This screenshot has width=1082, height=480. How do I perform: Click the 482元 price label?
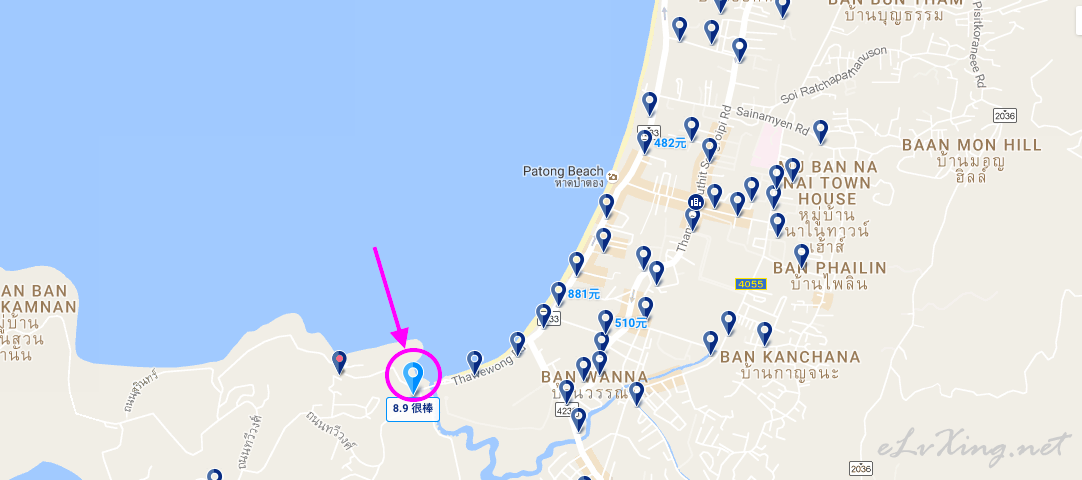tap(670, 143)
